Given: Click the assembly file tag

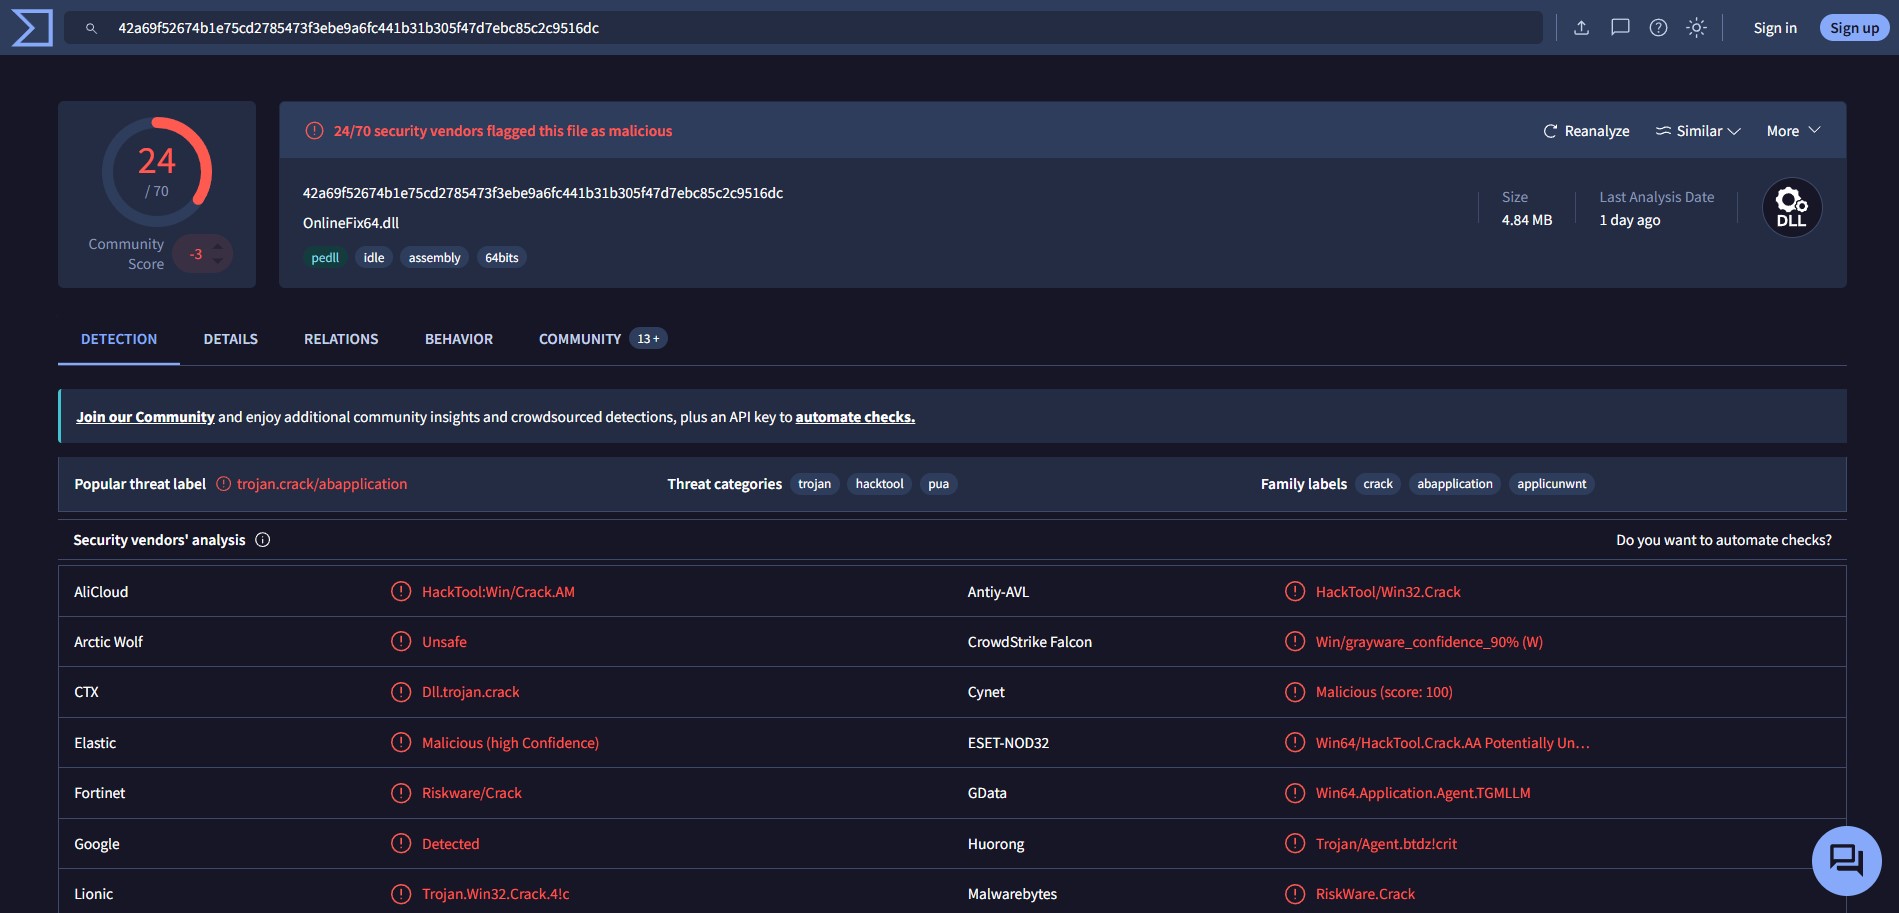Looking at the screenshot, I should pos(434,258).
